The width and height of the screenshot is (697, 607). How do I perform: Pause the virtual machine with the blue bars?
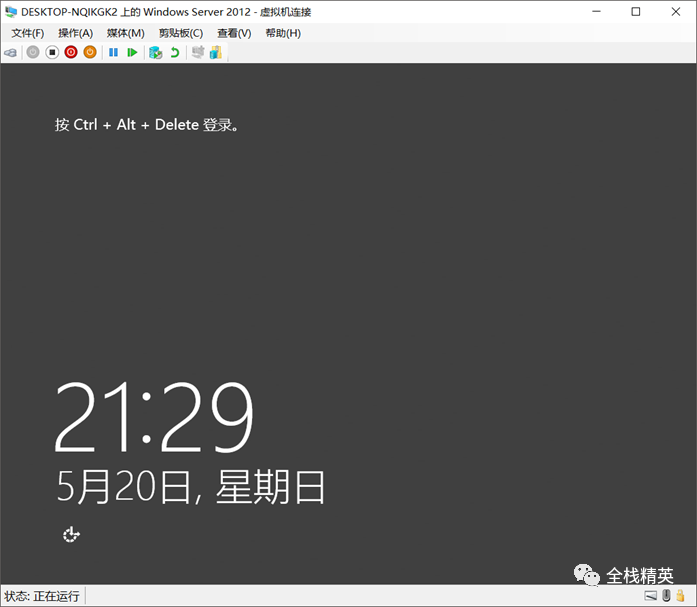(x=113, y=52)
